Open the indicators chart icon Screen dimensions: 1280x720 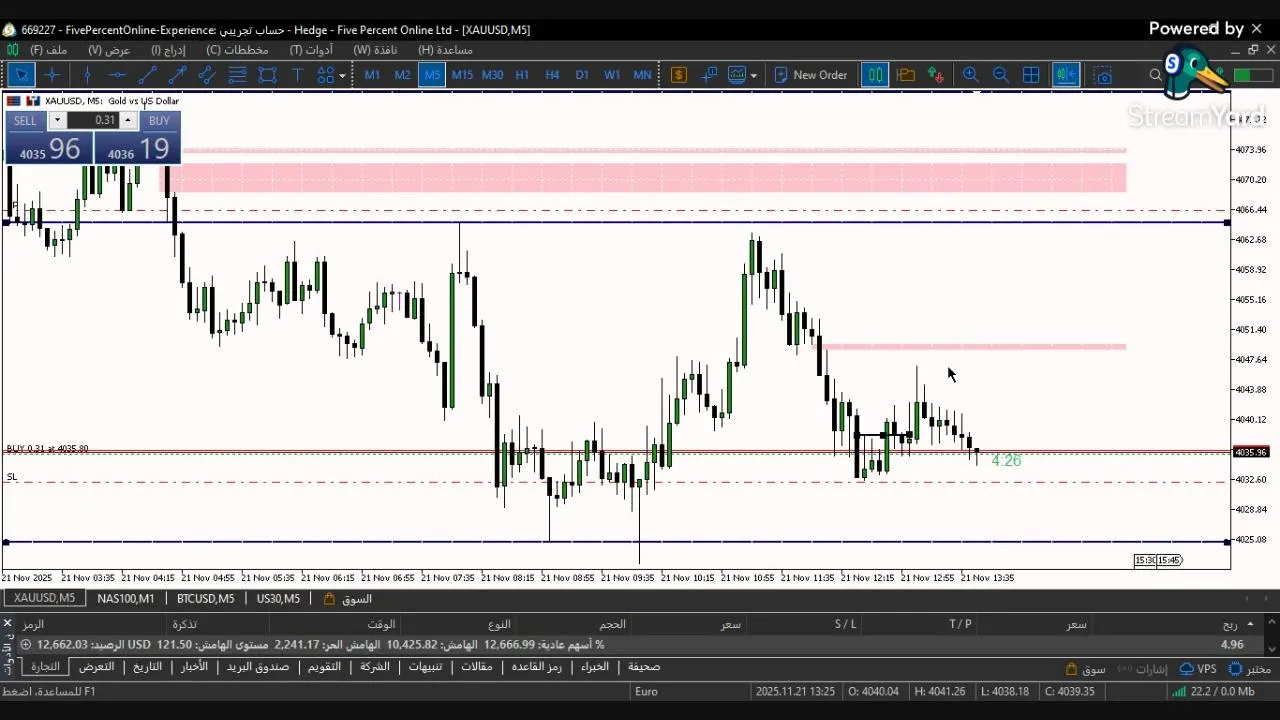(x=737, y=75)
